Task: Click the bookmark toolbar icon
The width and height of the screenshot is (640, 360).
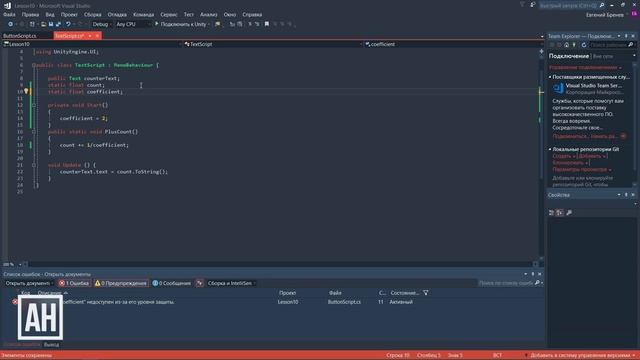Action: (x=267, y=24)
